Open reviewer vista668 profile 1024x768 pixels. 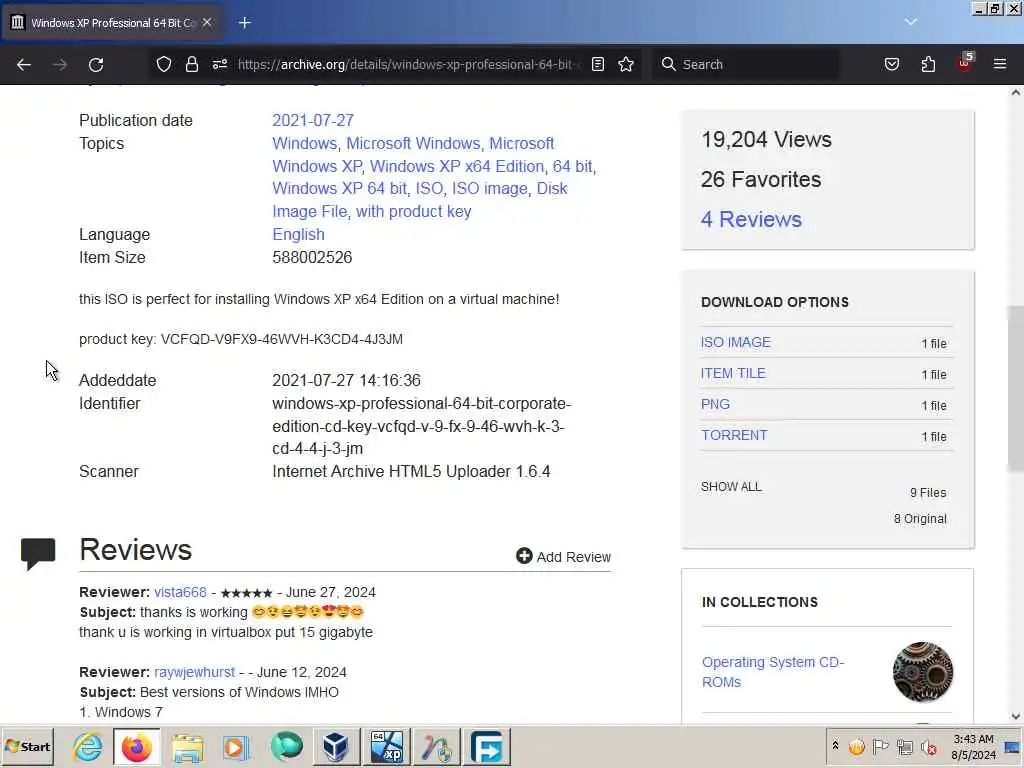click(180, 592)
